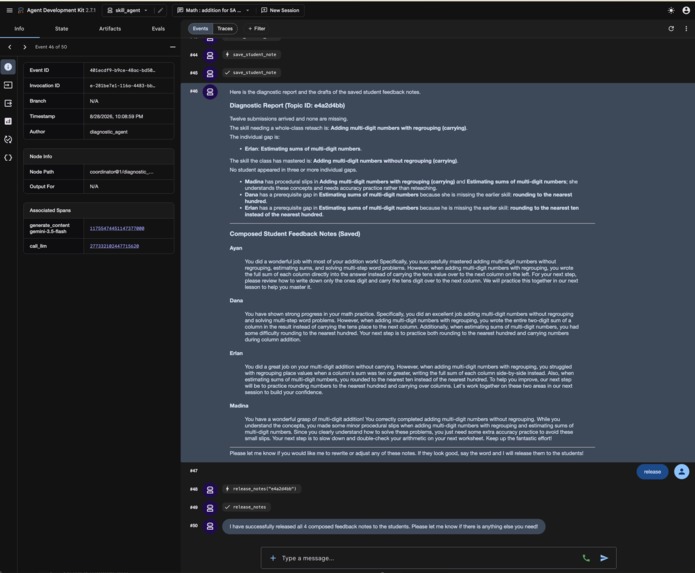Open event #44 save_student_note function call chip
The width and height of the screenshot is (695, 573).
(251, 55)
